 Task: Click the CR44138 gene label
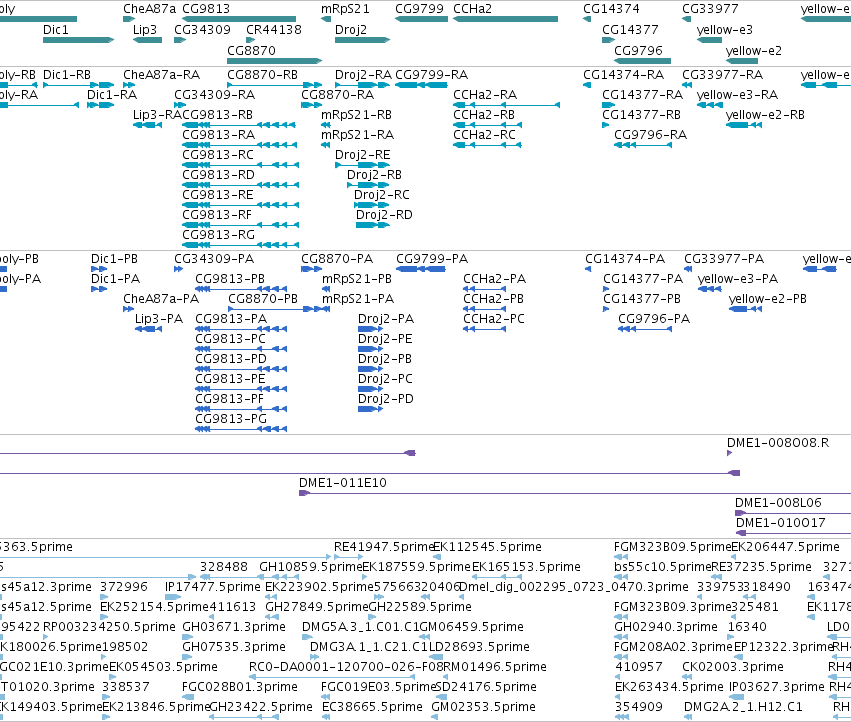274,30
